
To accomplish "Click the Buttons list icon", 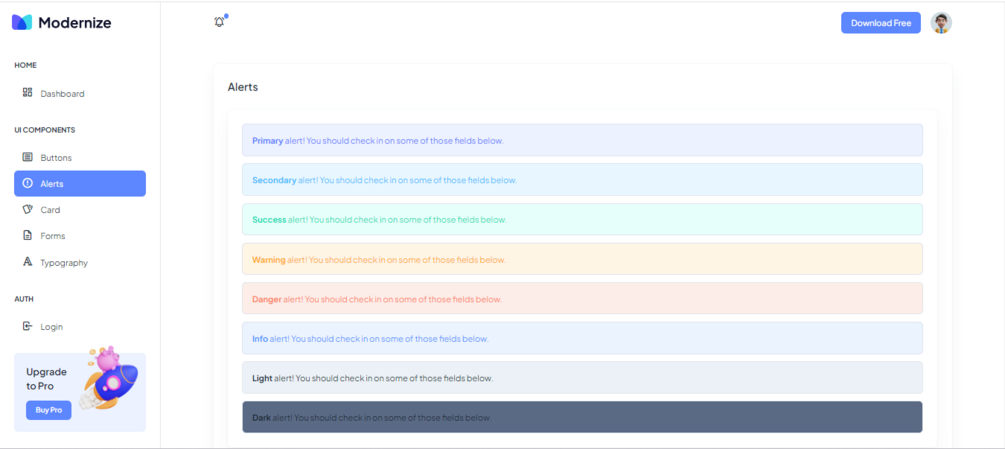I will pos(27,157).
